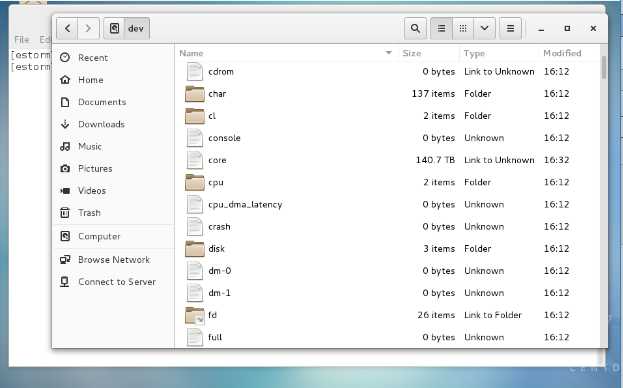The image size is (623, 388).
Task: Select the cl folder icon
Action: (195, 116)
